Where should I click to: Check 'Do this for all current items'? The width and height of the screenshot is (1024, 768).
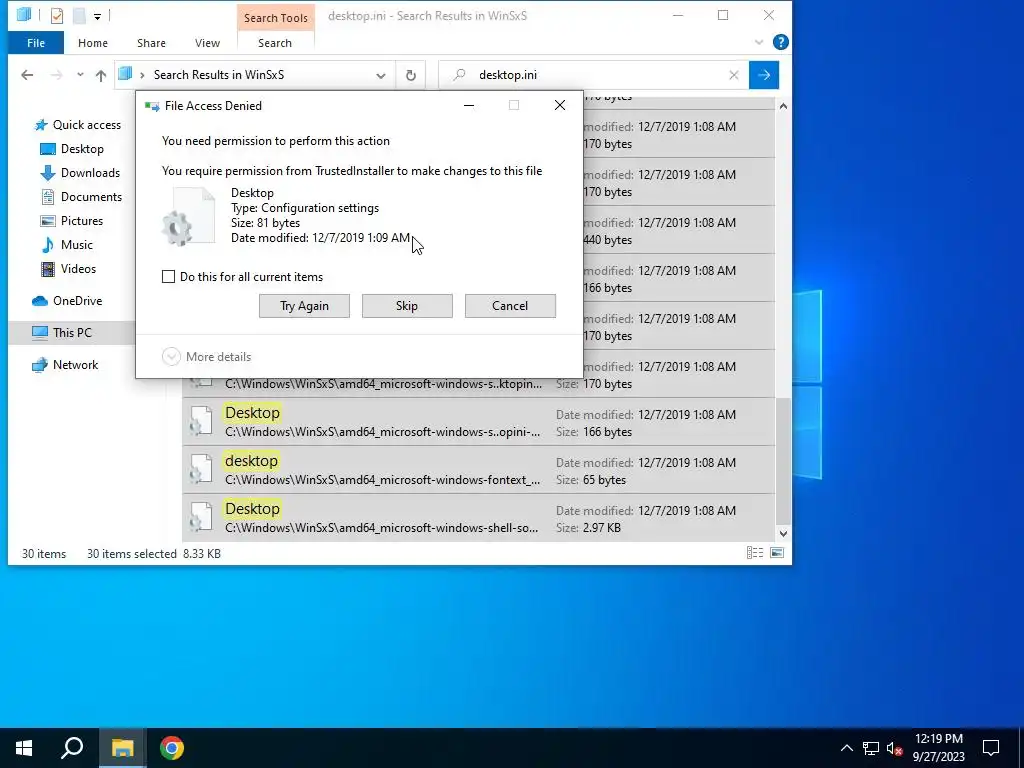(x=168, y=277)
